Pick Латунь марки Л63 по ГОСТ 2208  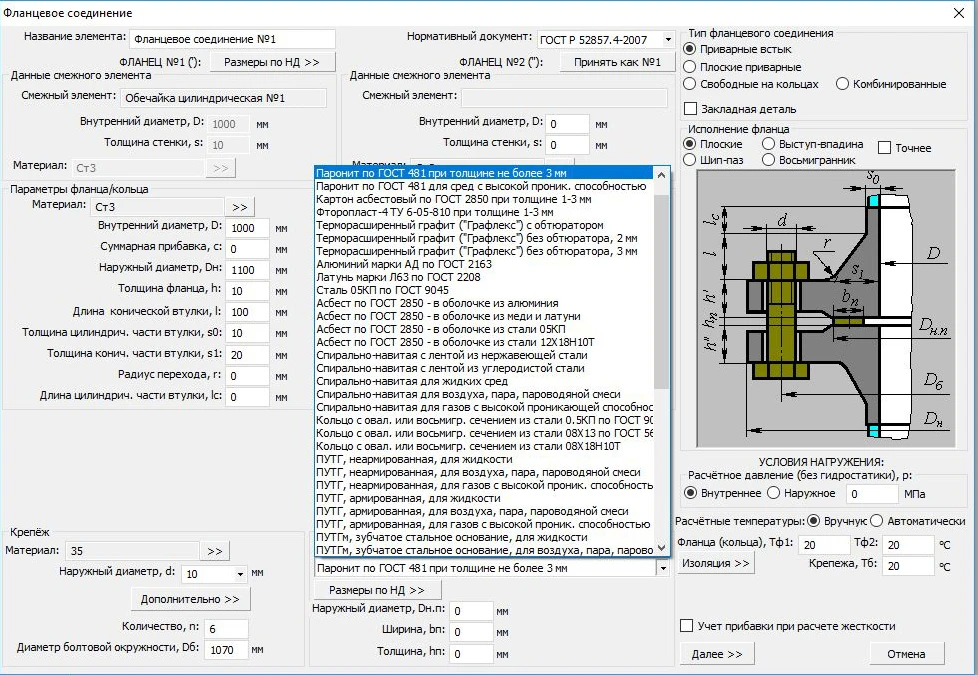[418, 277]
